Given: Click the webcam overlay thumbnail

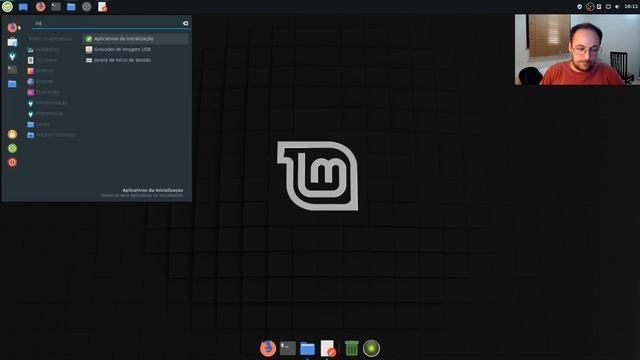Looking at the screenshot, I should (577, 49).
